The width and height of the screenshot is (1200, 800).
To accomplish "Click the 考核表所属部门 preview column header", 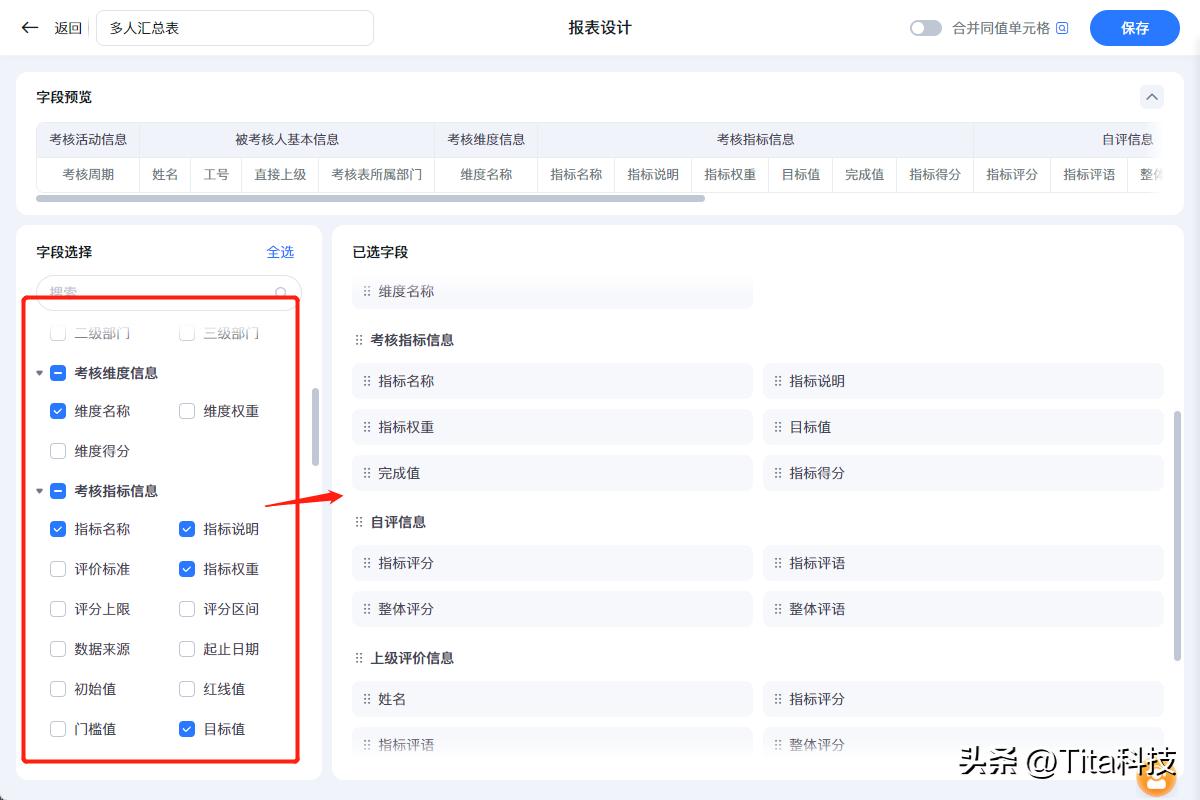I will 377,174.
